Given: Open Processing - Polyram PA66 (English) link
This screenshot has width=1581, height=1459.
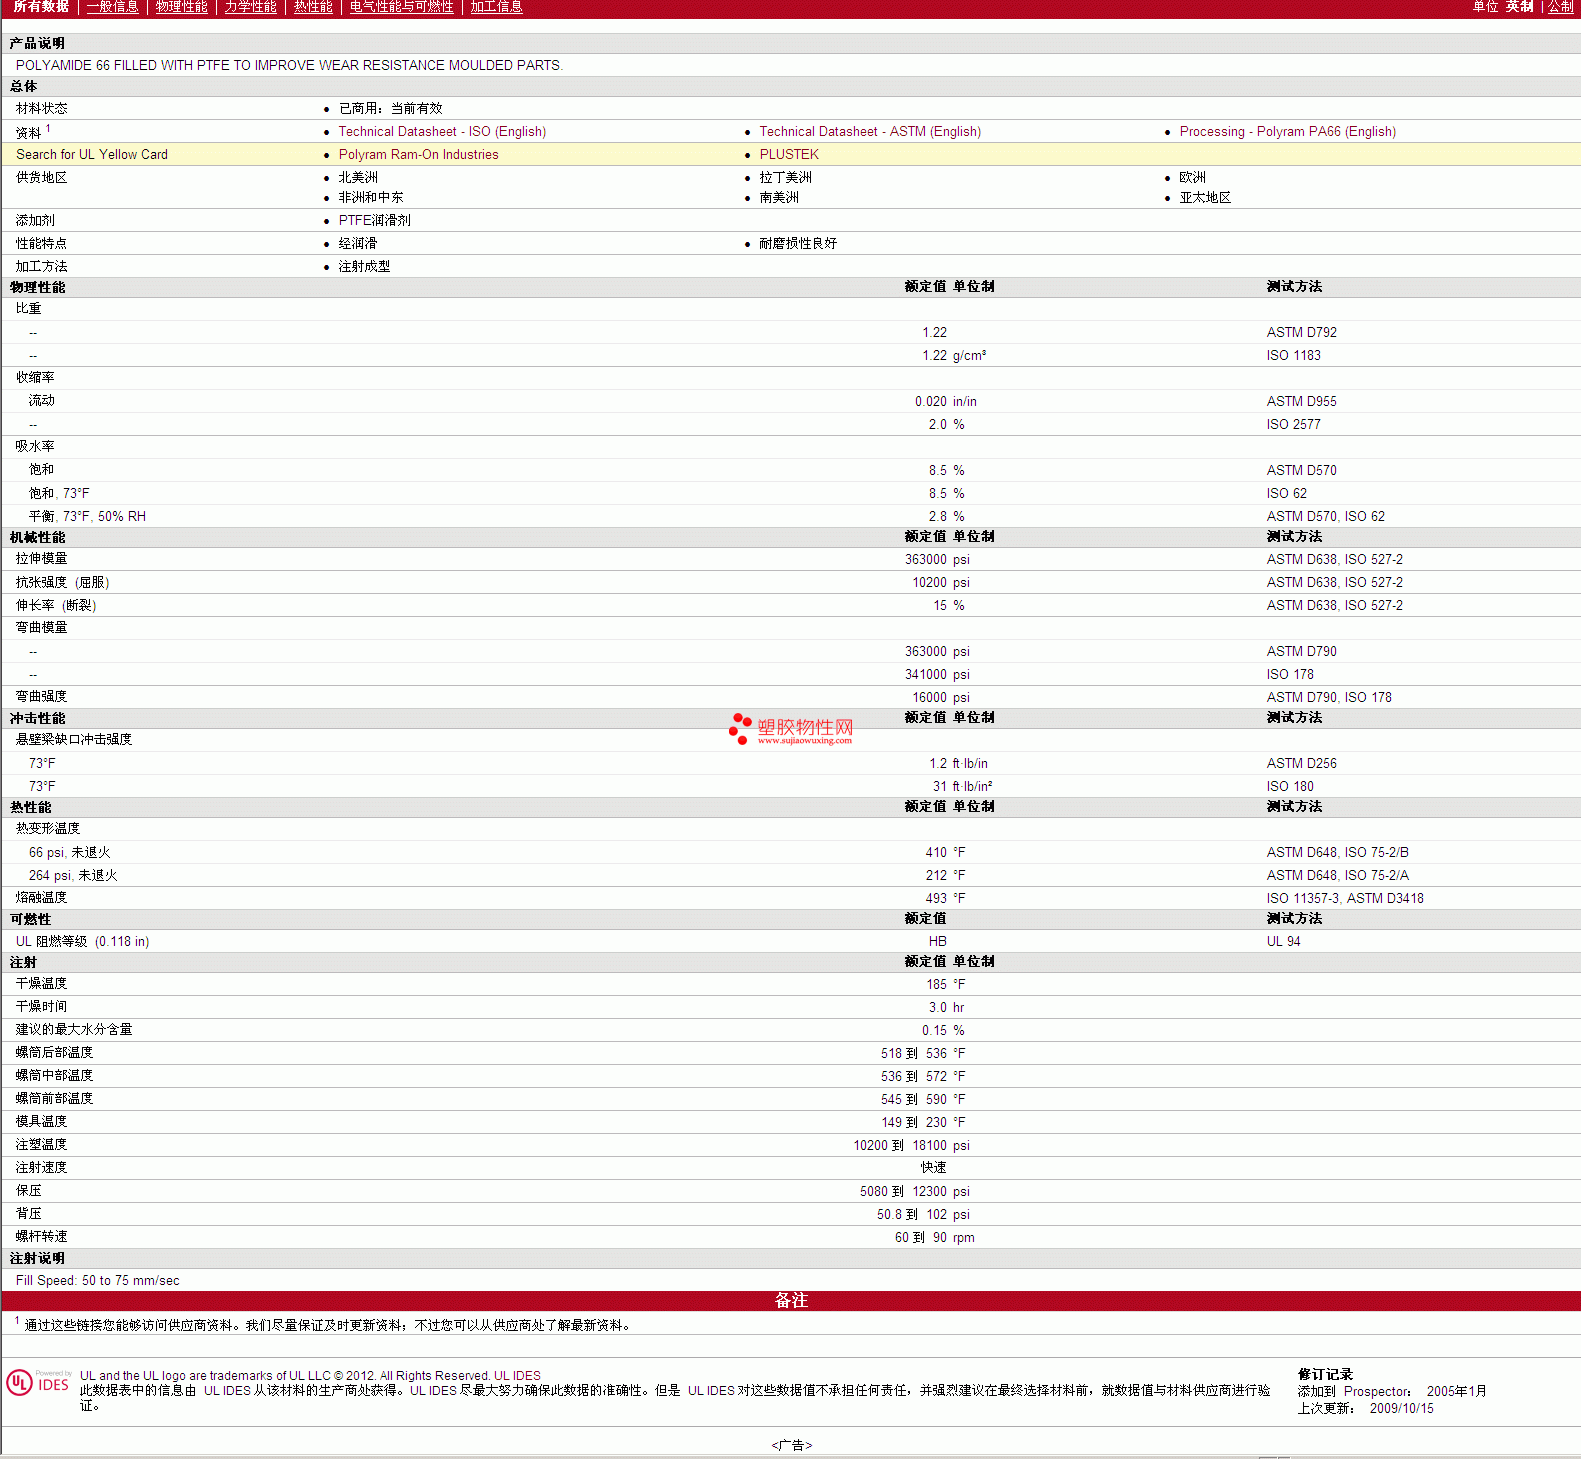Looking at the screenshot, I should pos(1287,132).
